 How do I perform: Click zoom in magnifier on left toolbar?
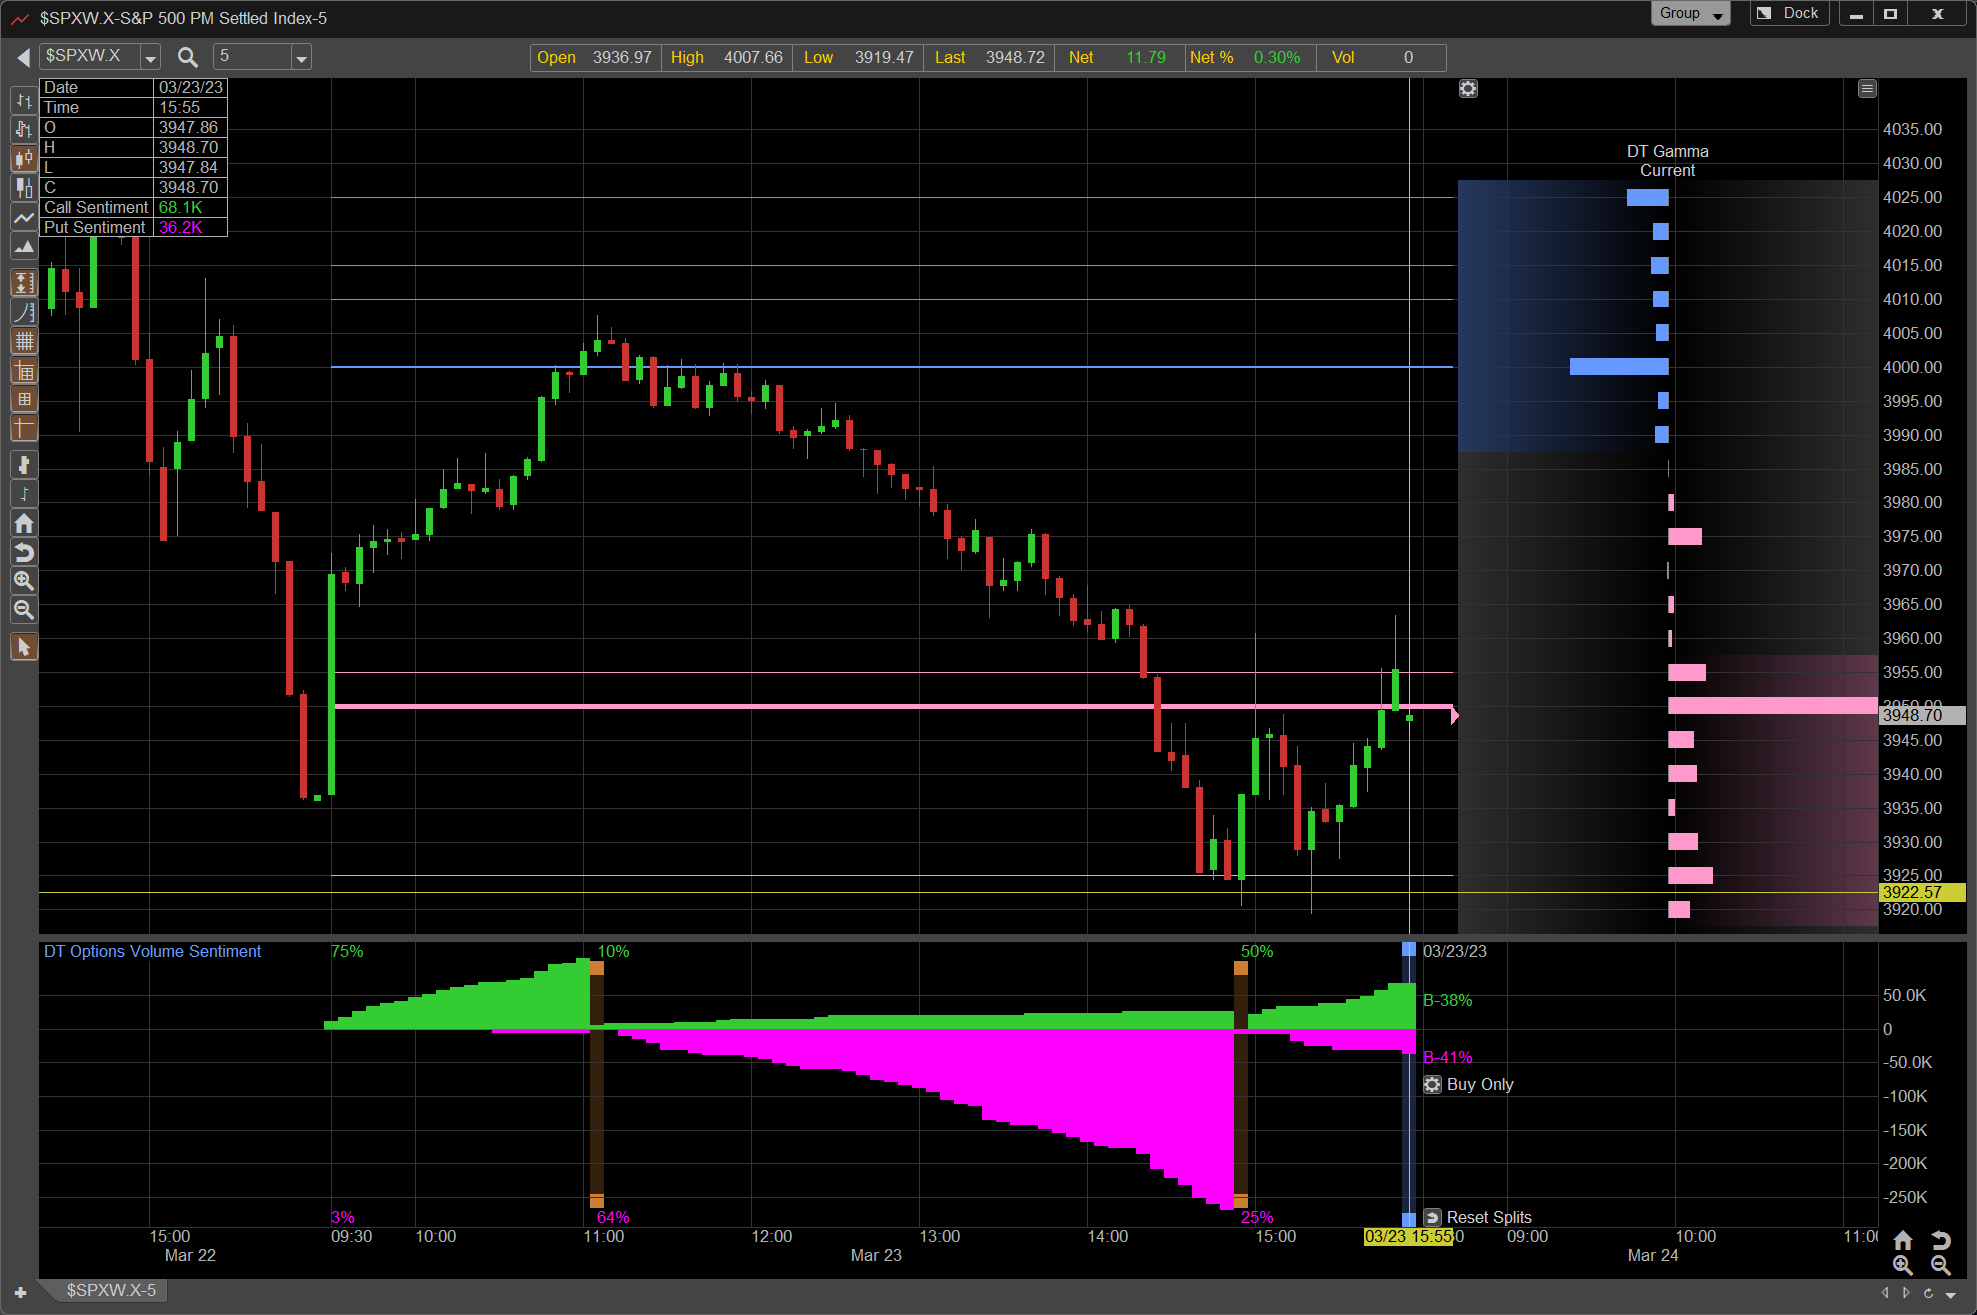[24, 581]
